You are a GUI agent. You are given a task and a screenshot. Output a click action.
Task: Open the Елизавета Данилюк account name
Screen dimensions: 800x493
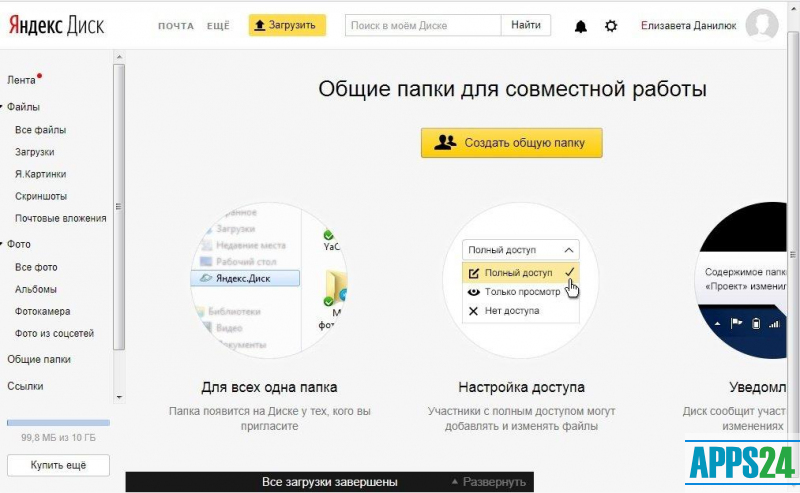[689, 26]
